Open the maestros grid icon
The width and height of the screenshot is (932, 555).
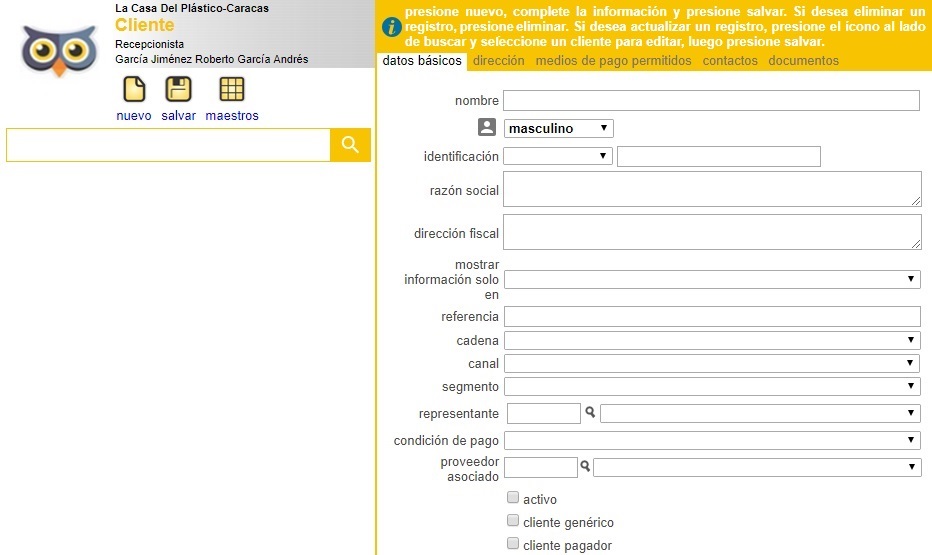point(232,89)
